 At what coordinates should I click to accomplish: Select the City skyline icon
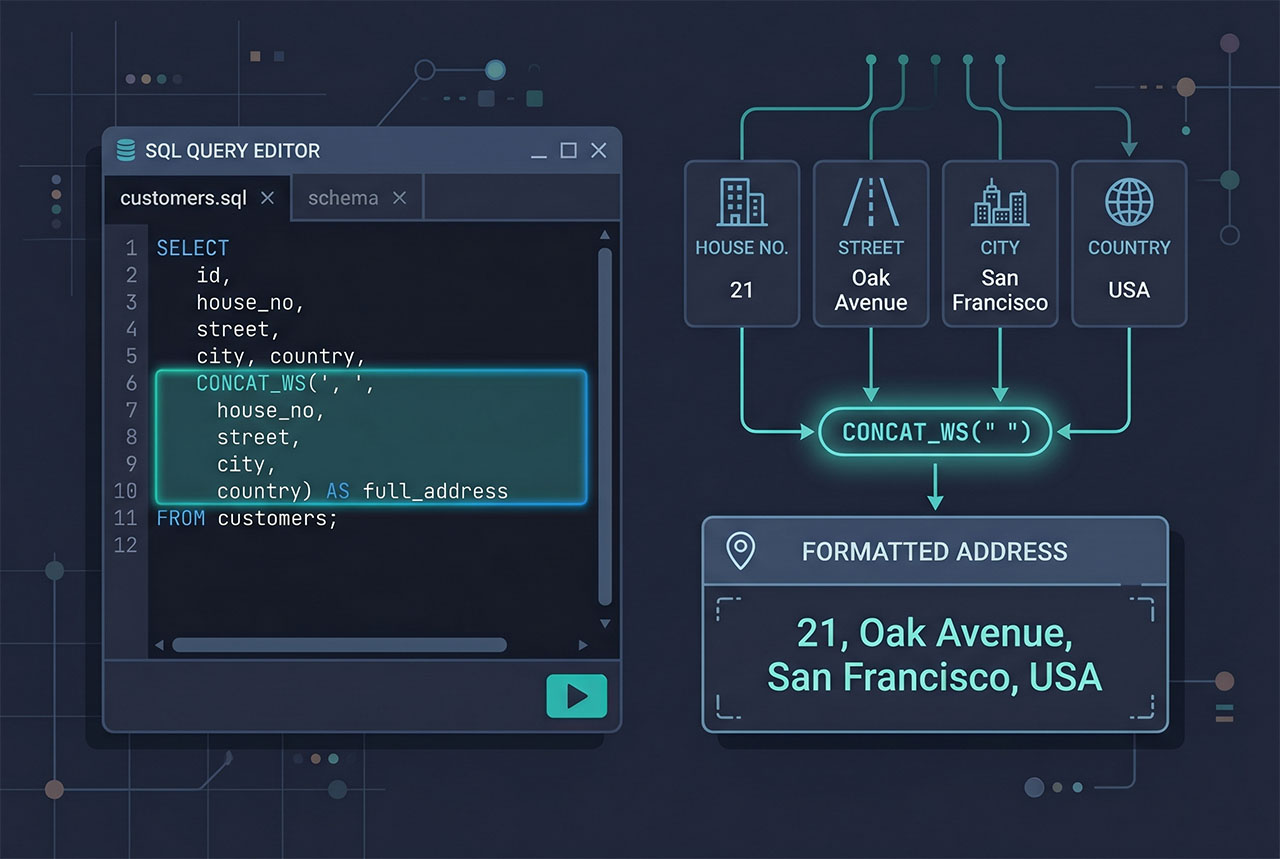click(999, 202)
